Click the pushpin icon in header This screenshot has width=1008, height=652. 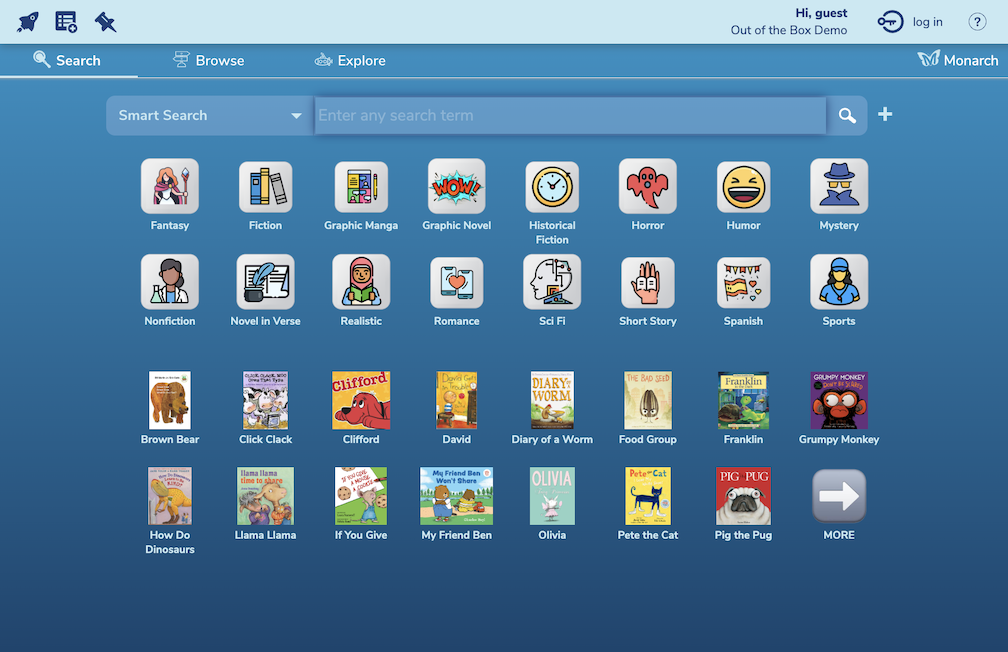[105, 22]
